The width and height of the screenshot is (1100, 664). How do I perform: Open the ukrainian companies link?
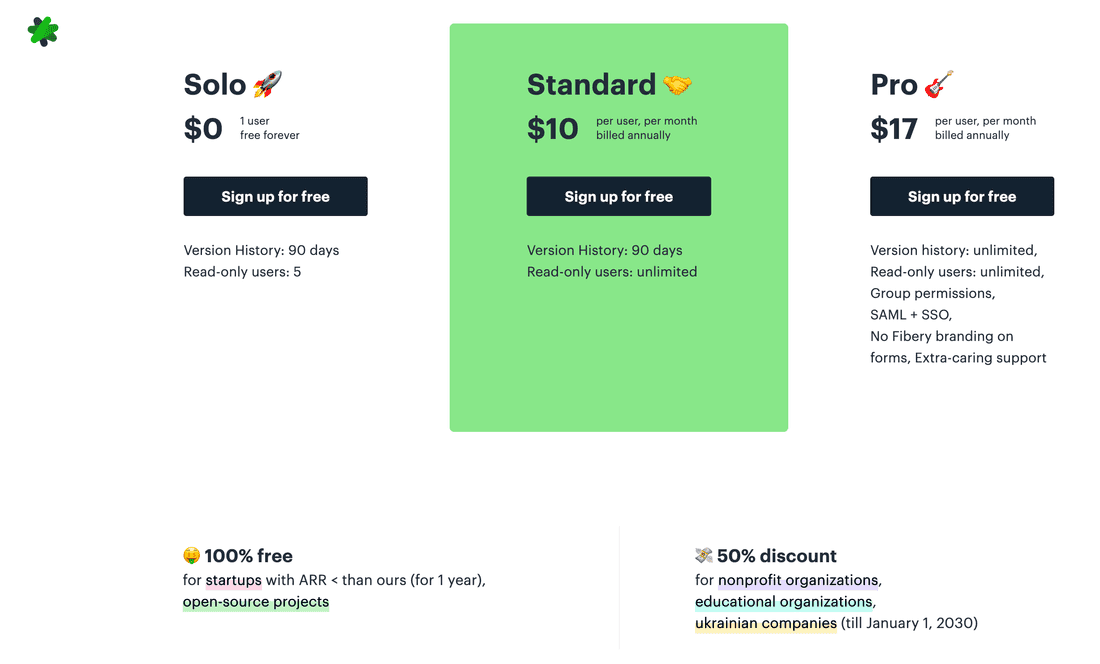tap(766, 623)
